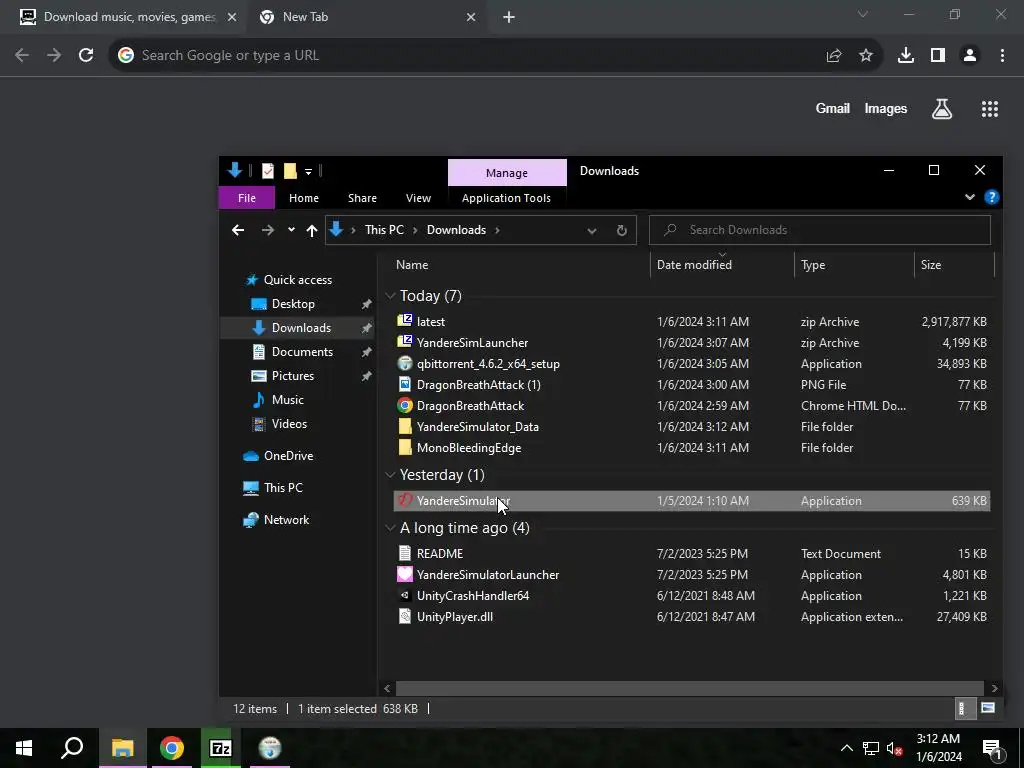The height and width of the screenshot is (768, 1024).
Task: Open the View ribbon tab
Action: [418, 198]
